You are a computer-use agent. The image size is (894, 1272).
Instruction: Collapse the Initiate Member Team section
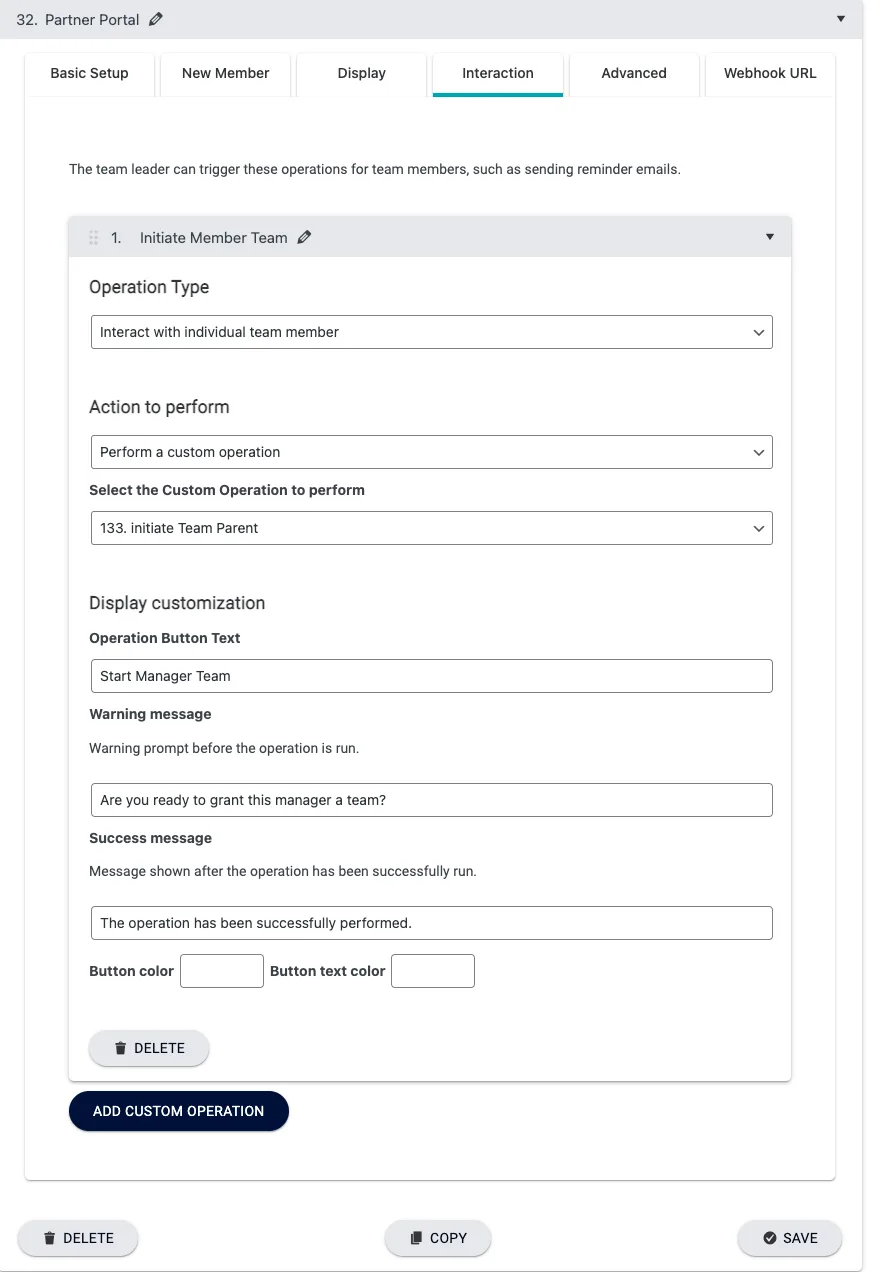click(x=769, y=237)
